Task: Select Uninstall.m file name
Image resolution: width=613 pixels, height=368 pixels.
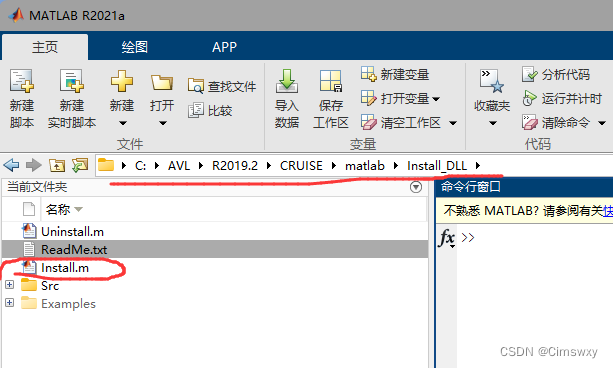Action: (72, 232)
